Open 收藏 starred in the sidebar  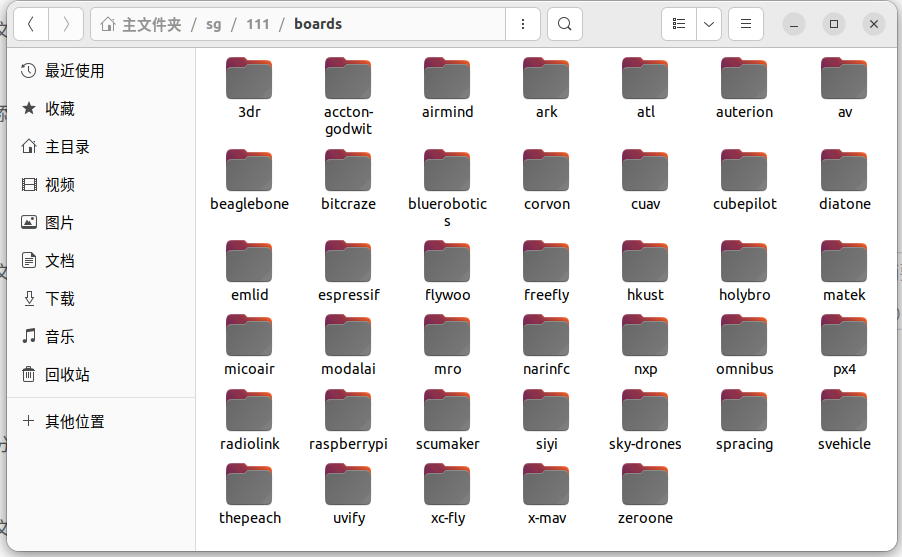(x=101, y=109)
